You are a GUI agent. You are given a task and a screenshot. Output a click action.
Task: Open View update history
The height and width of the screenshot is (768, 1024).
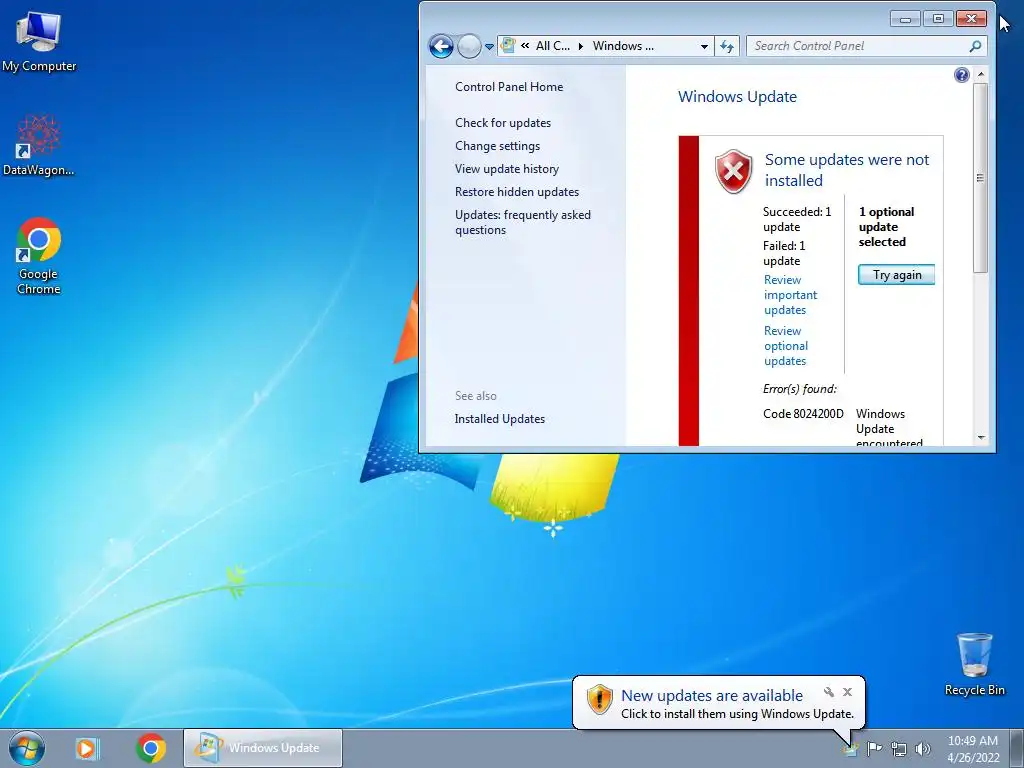[x=507, y=168]
